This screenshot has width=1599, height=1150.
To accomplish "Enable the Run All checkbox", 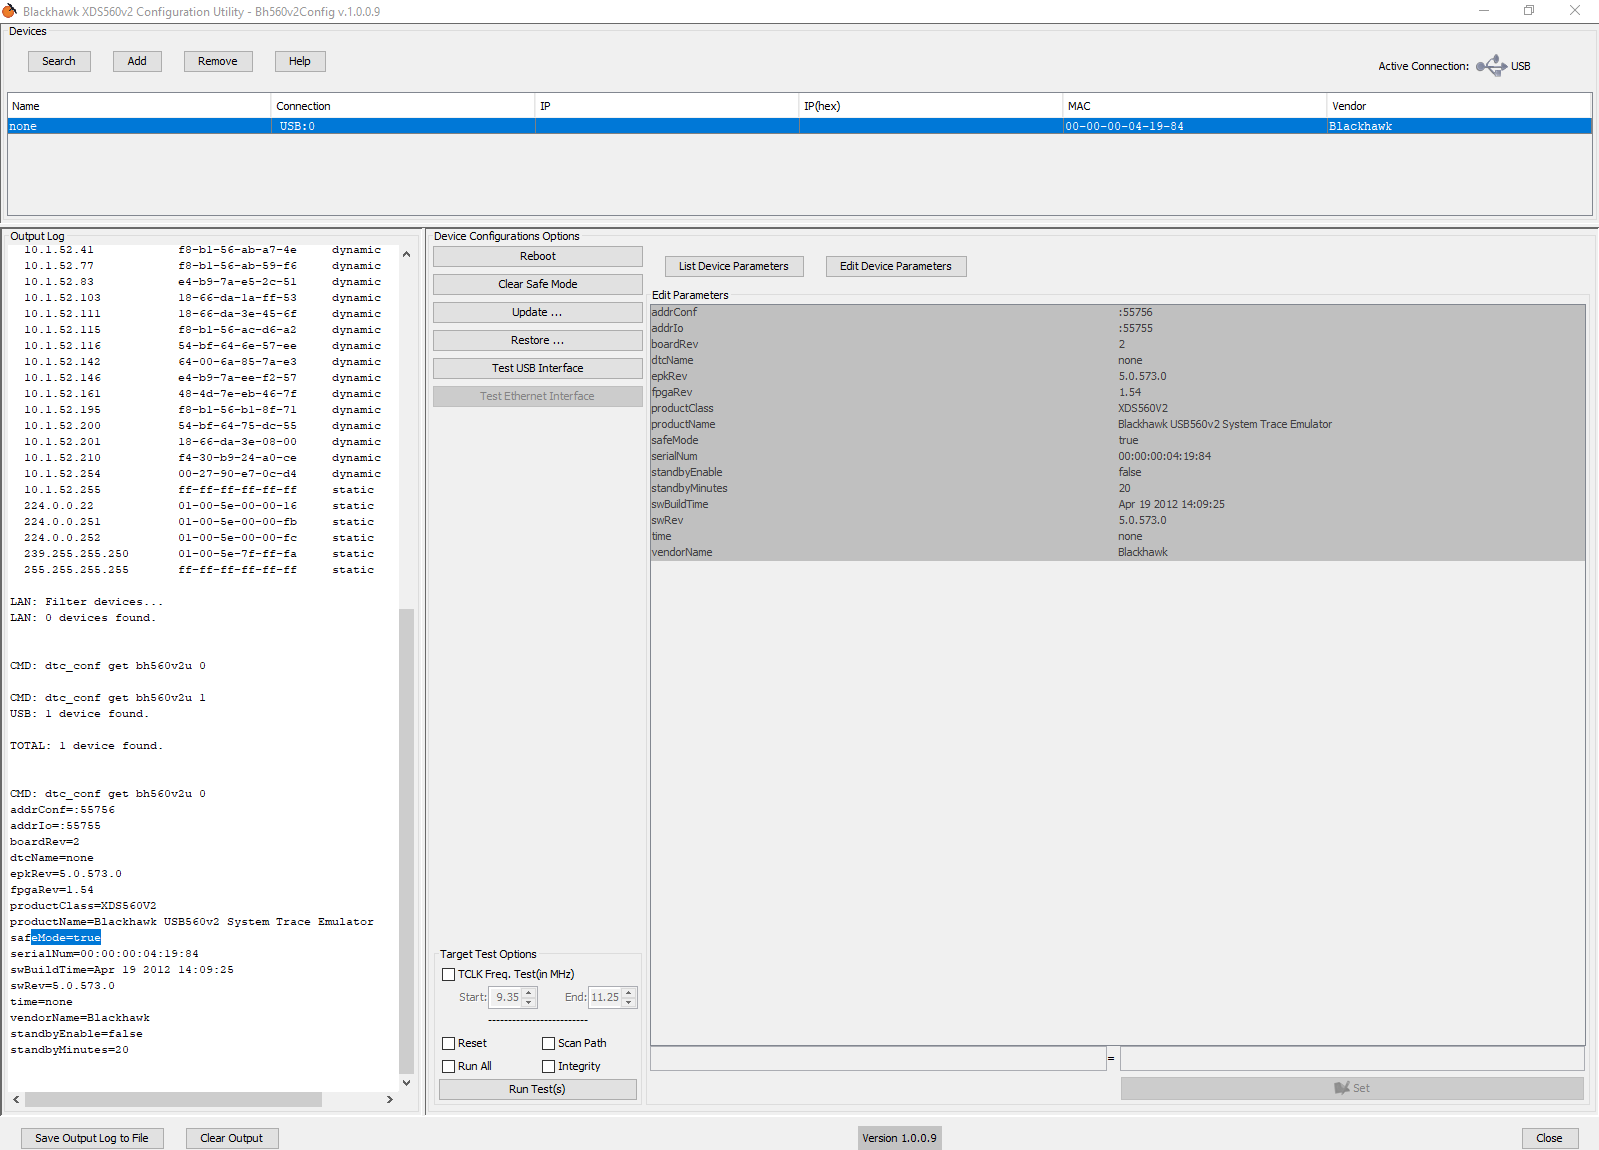I will [x=449, y=1066].
